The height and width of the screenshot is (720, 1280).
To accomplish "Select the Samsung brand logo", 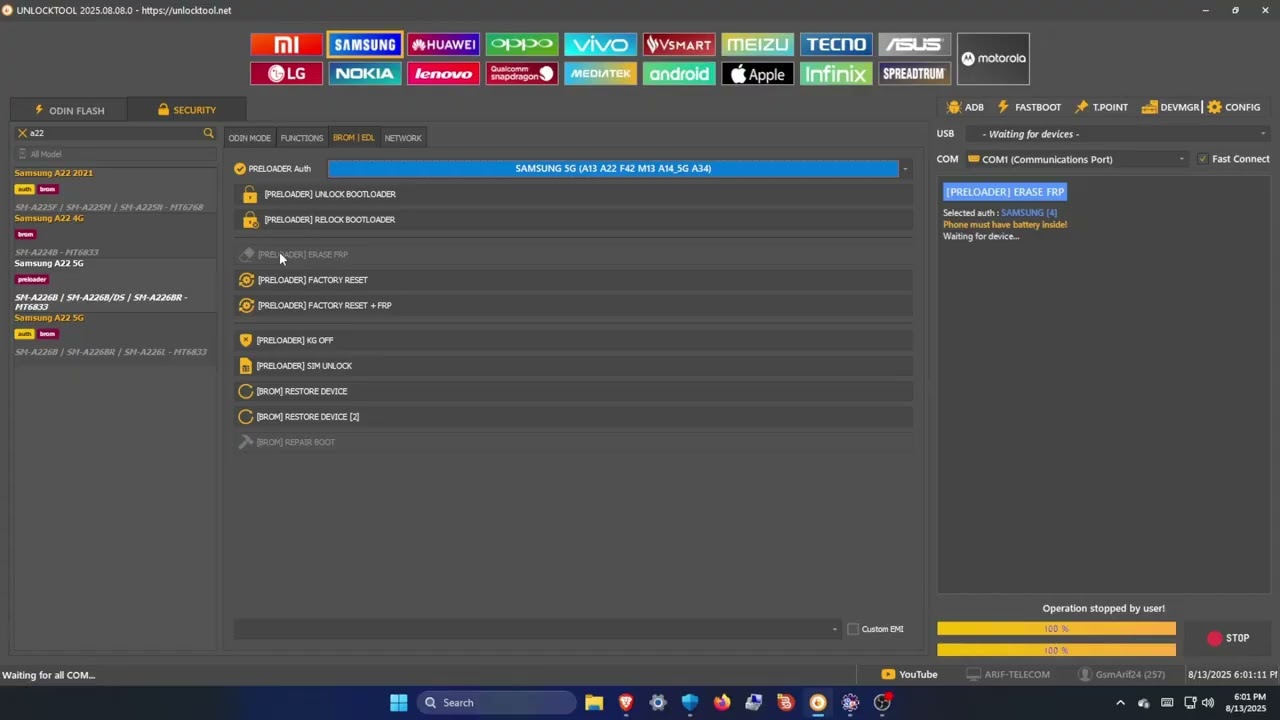I will pos(365,45).
